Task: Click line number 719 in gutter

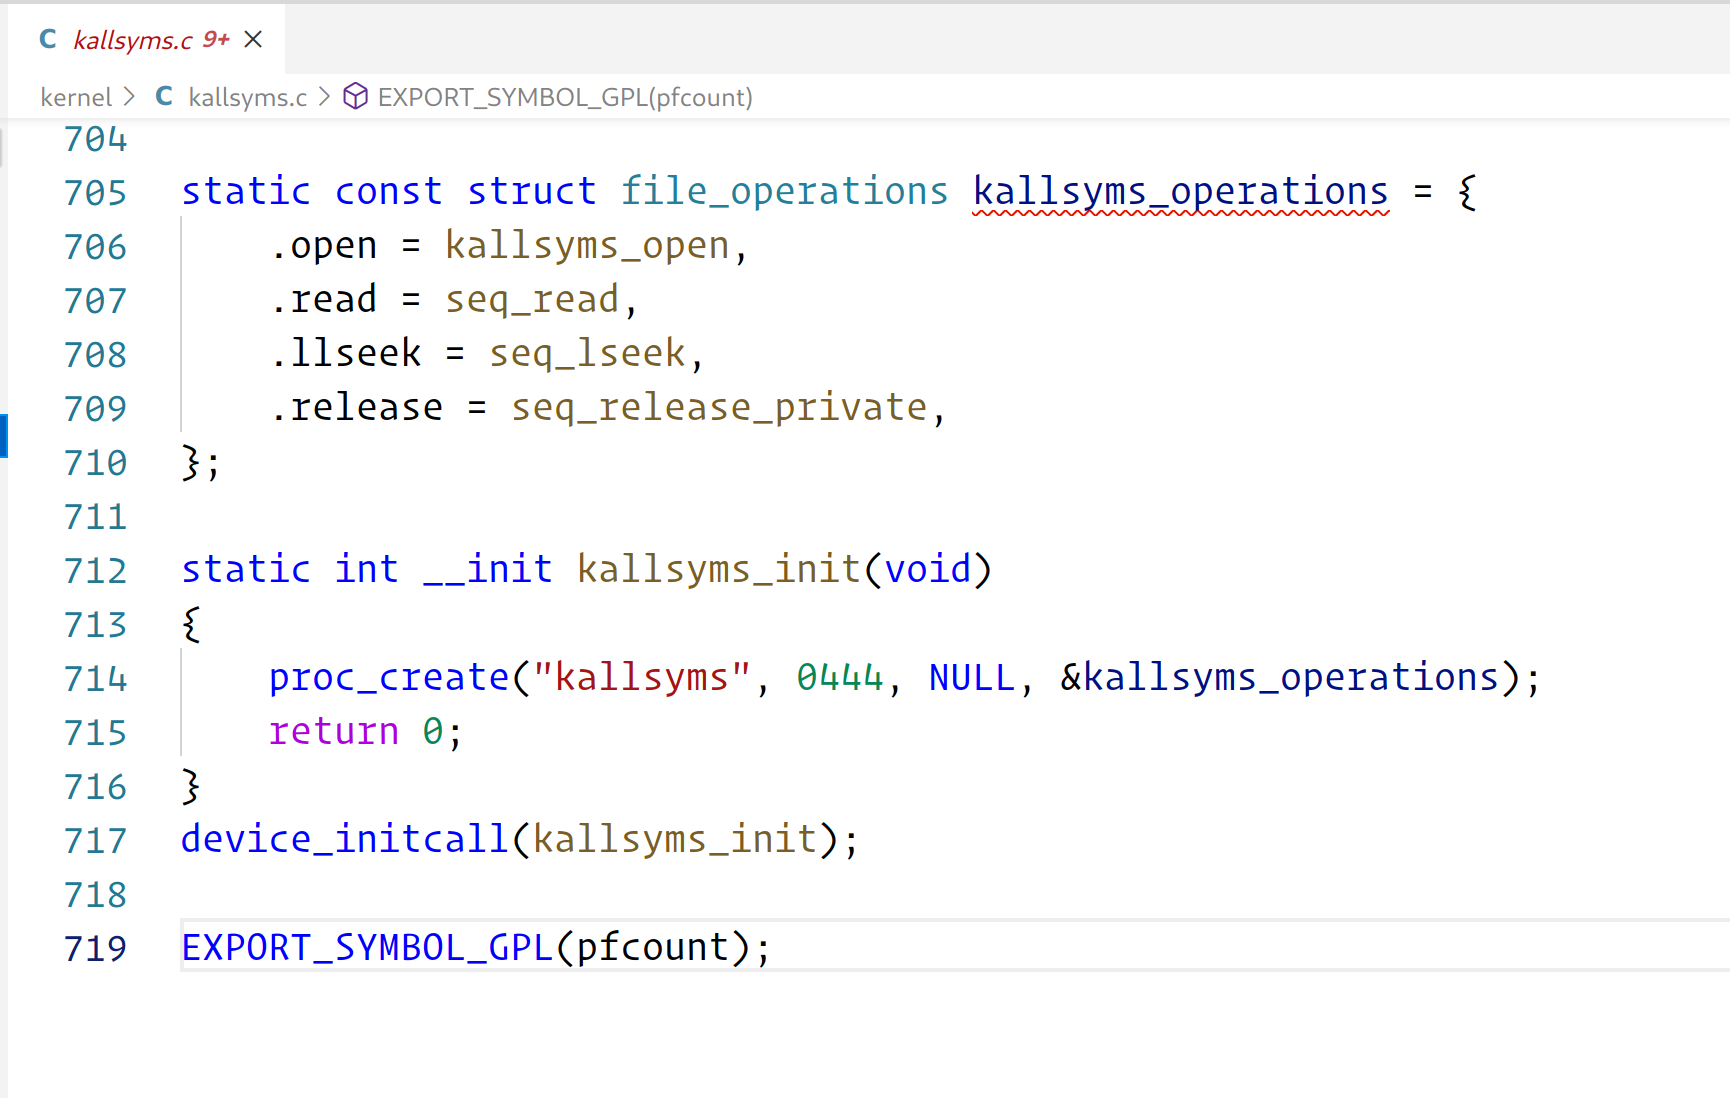Action: point(96,948)
